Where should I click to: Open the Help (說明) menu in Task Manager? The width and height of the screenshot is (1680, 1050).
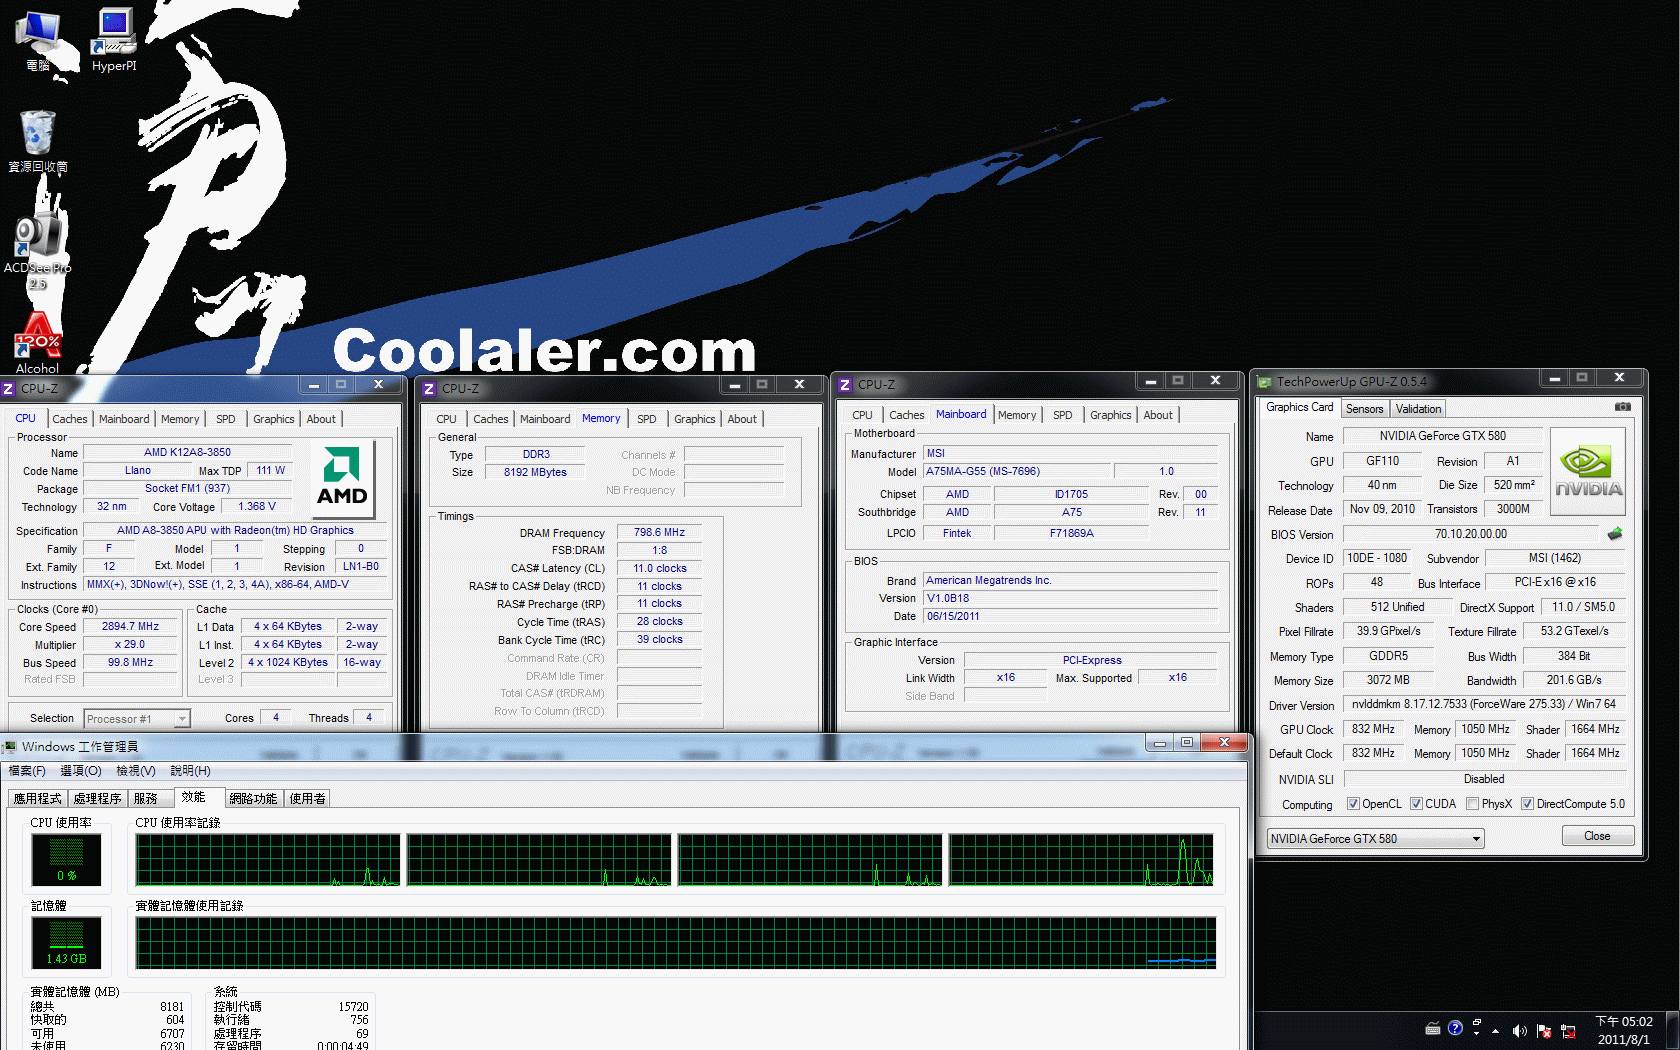(x=190, y=771)
